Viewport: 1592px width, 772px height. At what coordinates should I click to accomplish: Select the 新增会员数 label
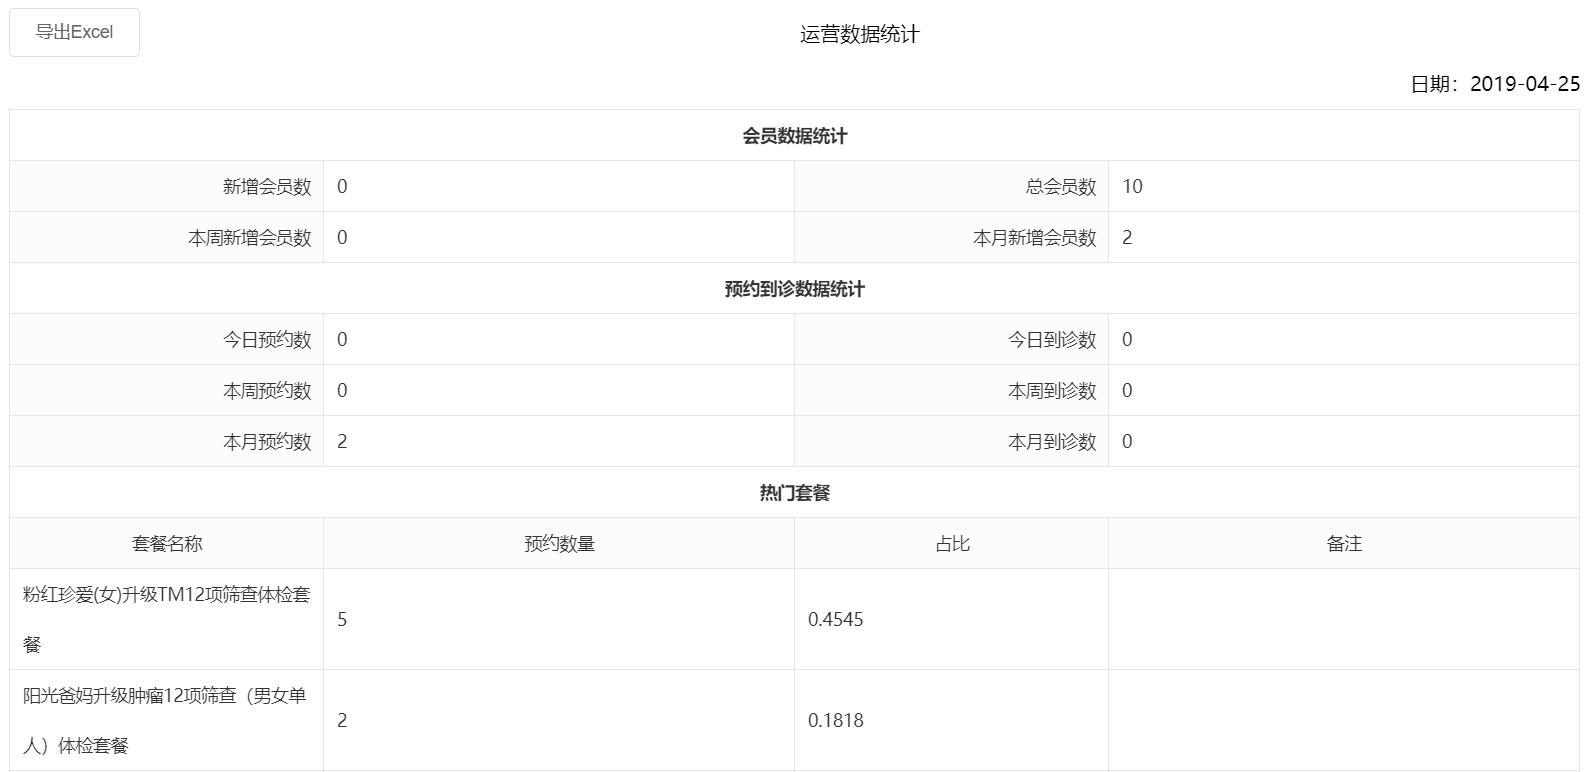(x=267, y=187)
